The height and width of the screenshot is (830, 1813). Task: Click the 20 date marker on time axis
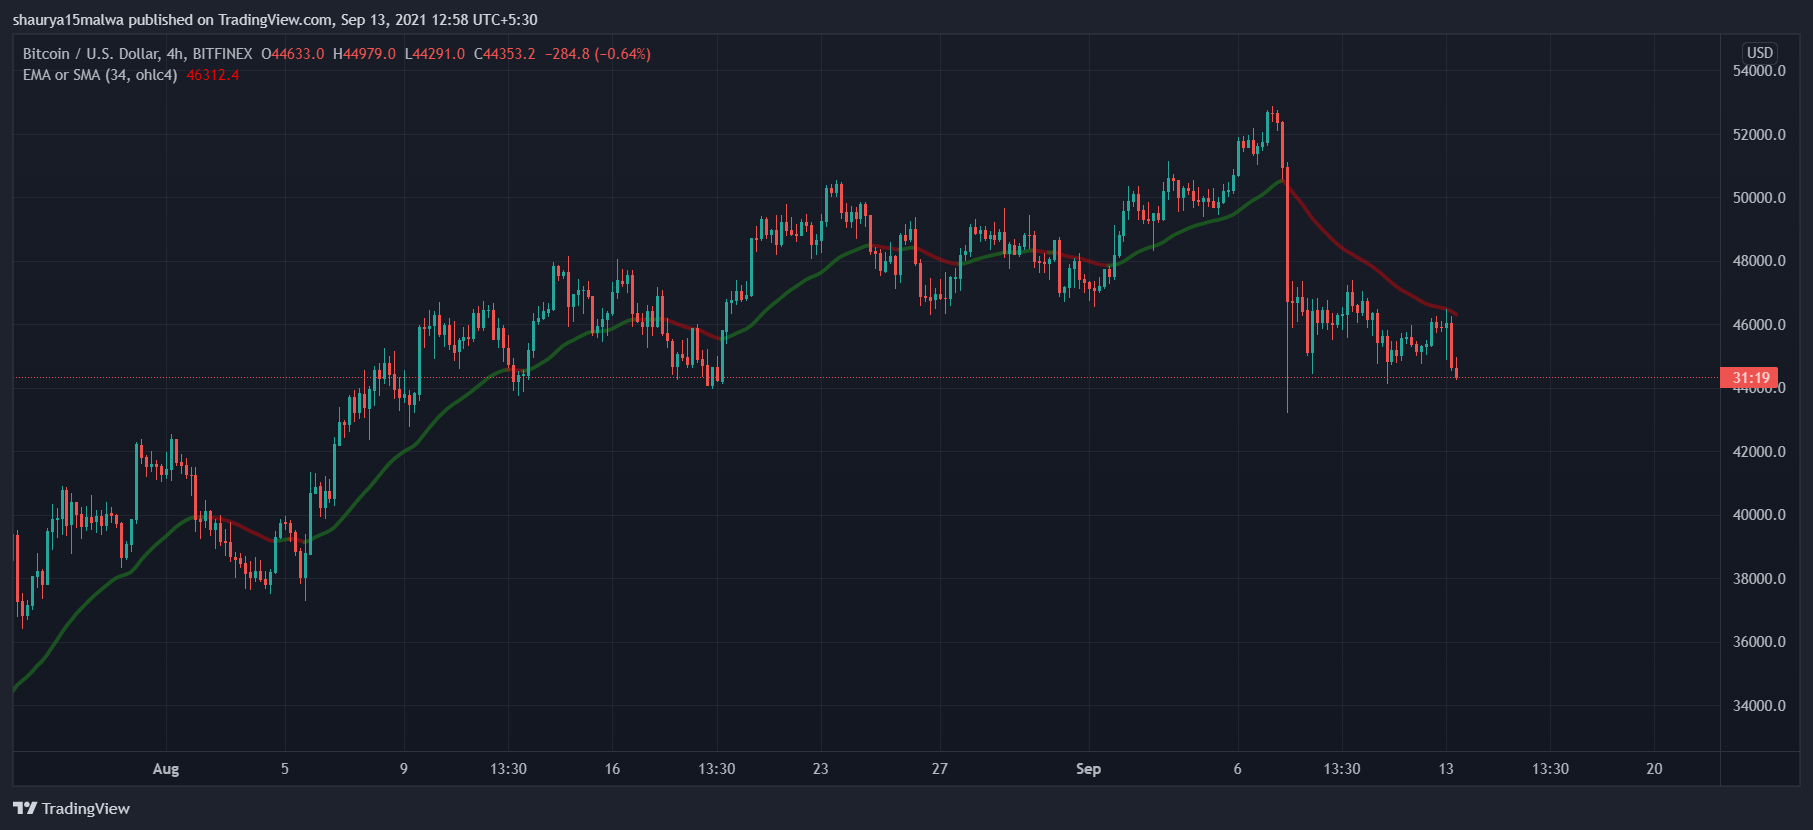(x=1654, y=769)
